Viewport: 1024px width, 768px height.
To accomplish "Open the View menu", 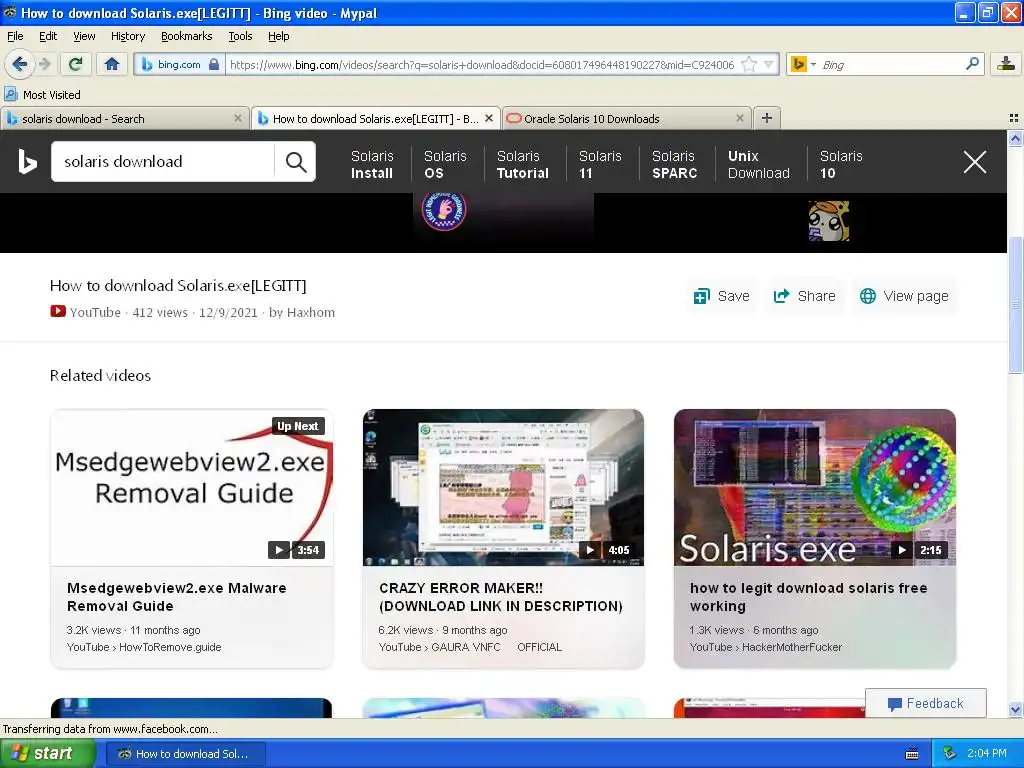I will [x=84, y=36].
